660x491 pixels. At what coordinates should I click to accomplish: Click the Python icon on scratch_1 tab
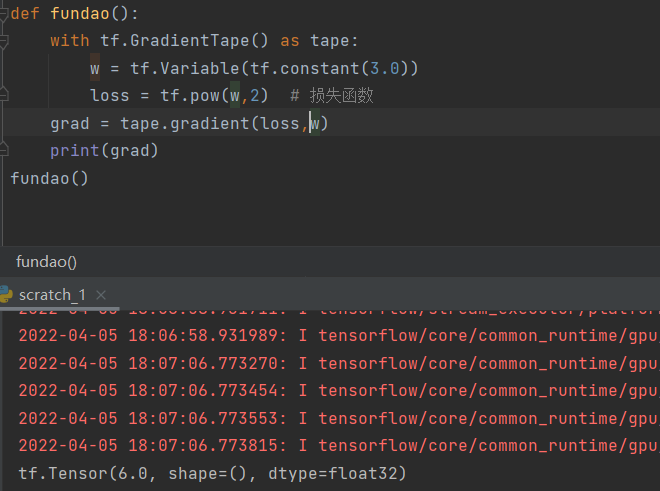(x=7, y=294)
